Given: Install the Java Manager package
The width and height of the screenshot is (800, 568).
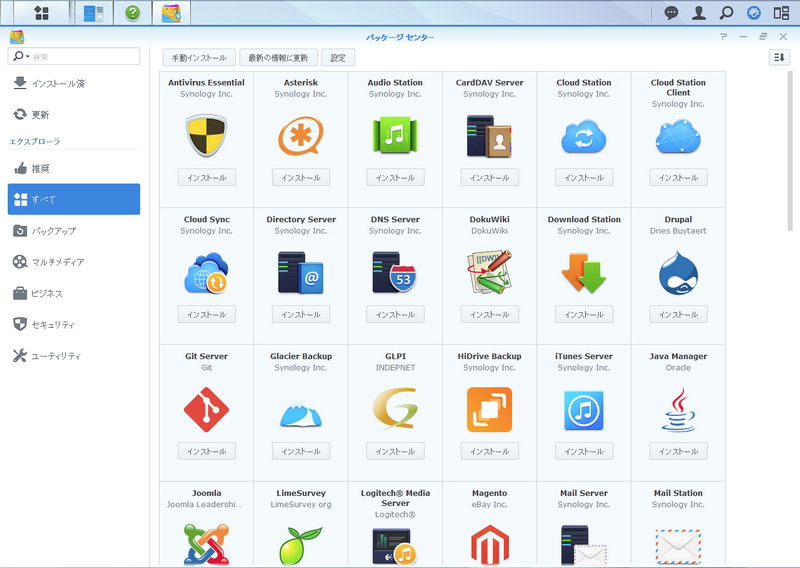Looking at the screenshot, I should [x=678, y=451].
